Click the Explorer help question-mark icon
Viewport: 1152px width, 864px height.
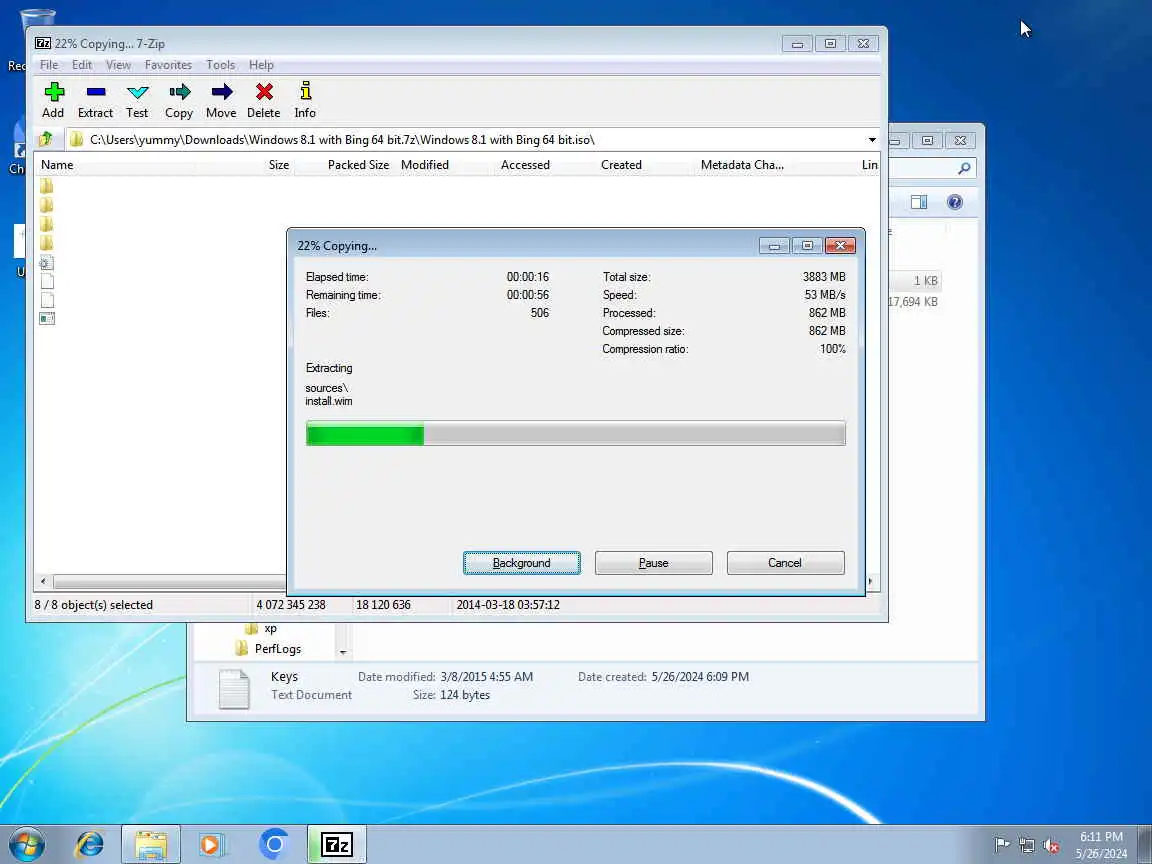(954, 202)
